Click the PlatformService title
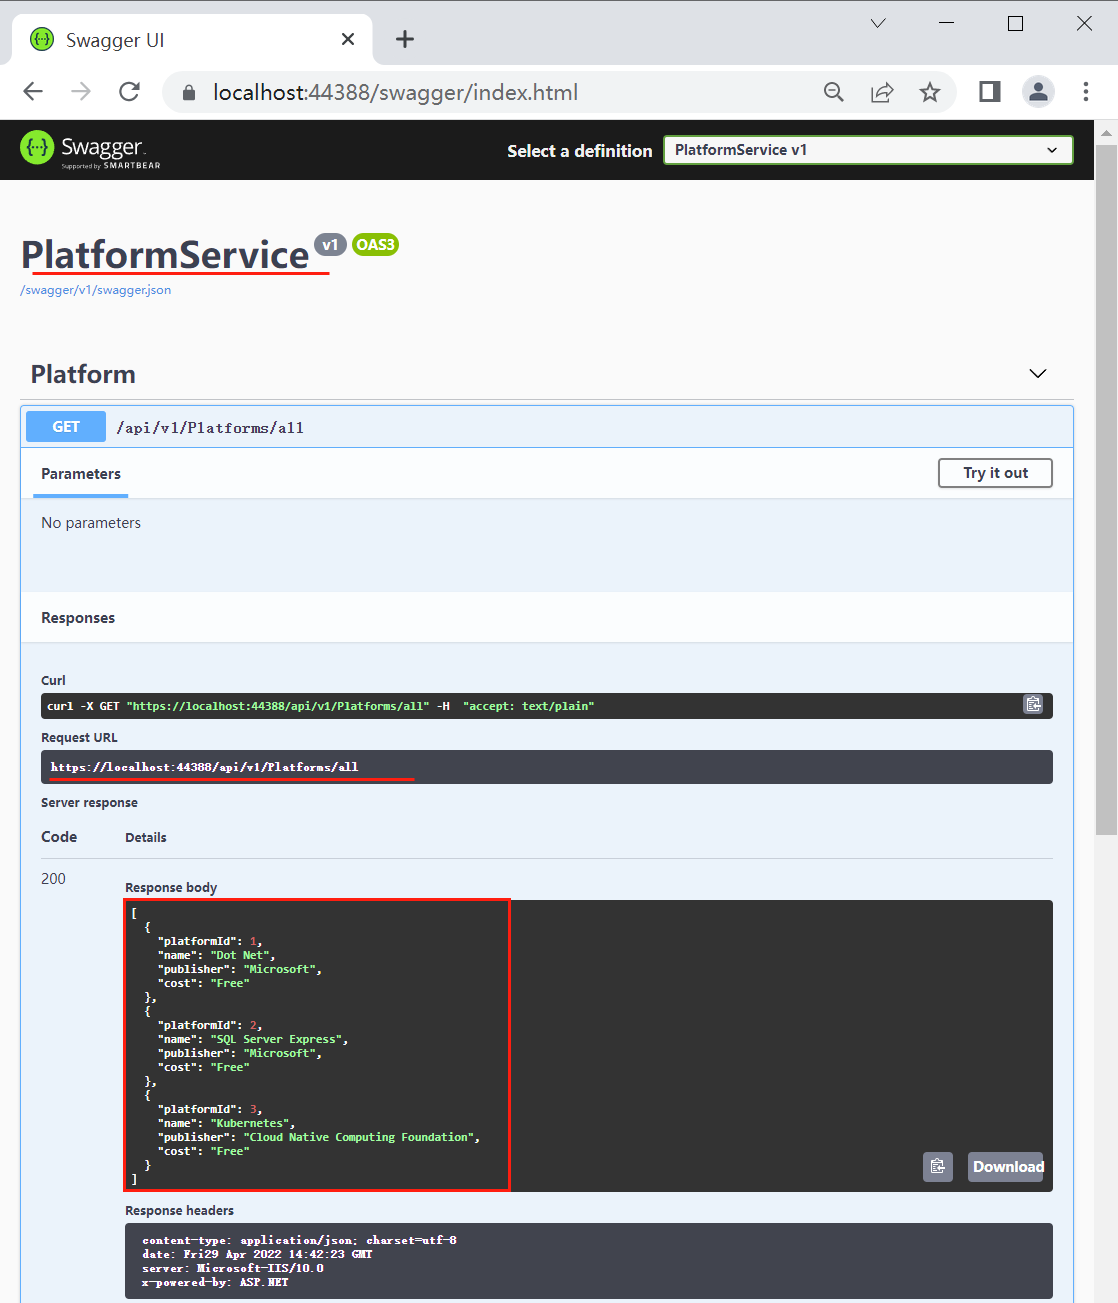Screen dimensions: 1118x1303 pos(165,255)
